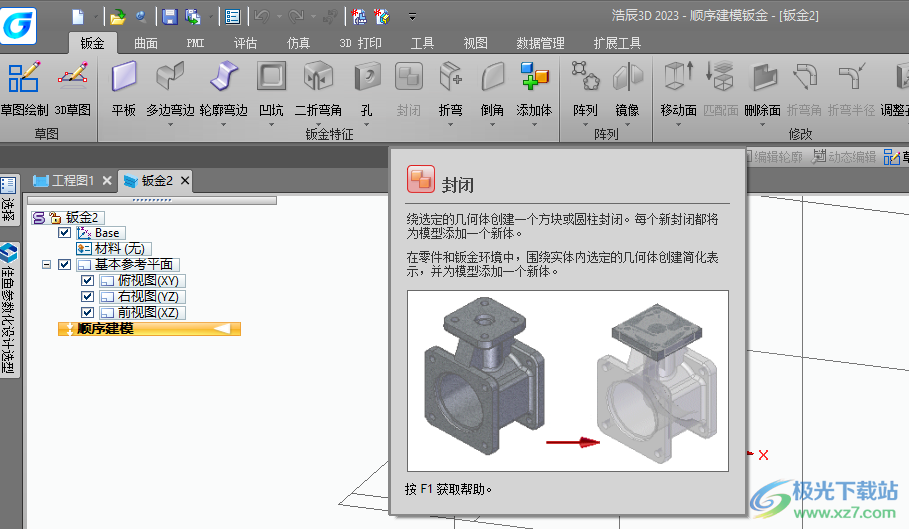This screenshot has height=529, width=909.
Task: Select the 轮廓弯边 contour flange tool
Action: (223, 88)
